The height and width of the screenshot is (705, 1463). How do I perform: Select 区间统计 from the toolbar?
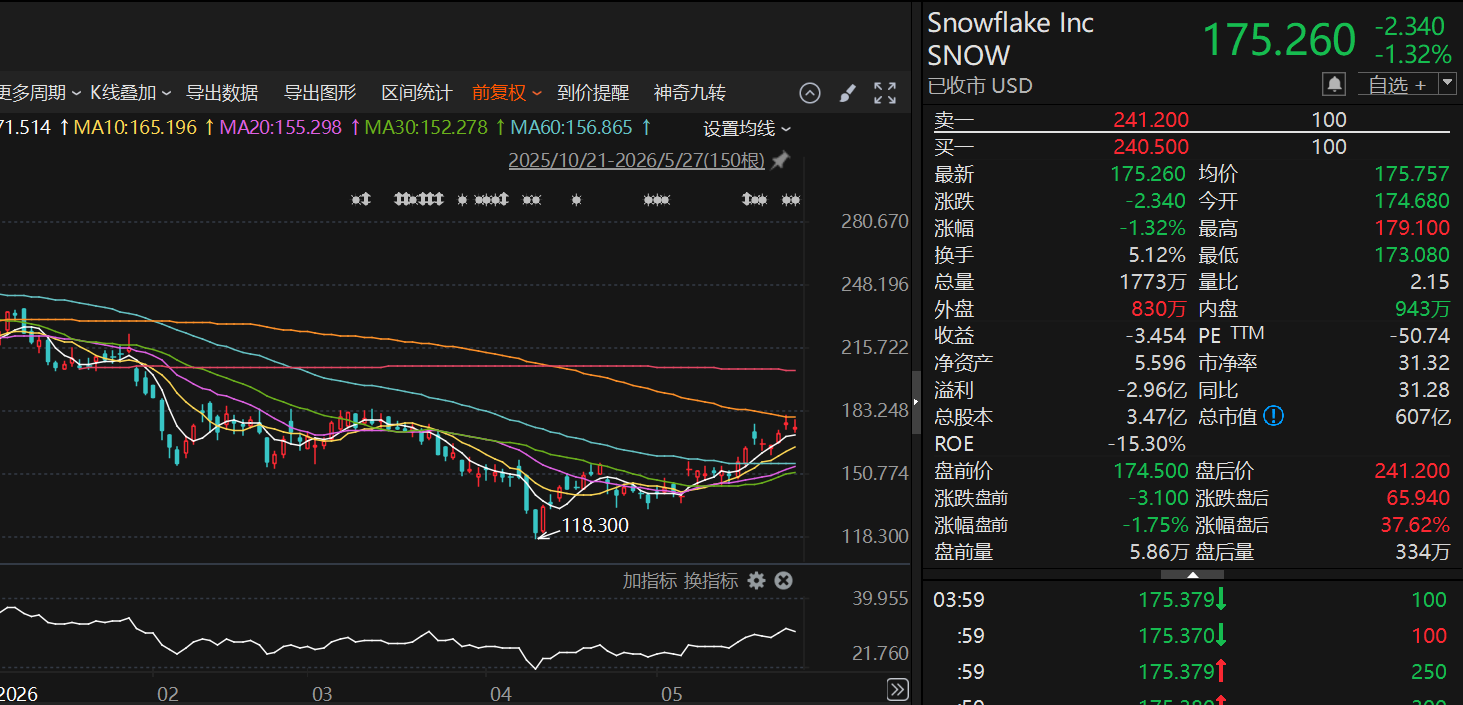tap(417, 93)
